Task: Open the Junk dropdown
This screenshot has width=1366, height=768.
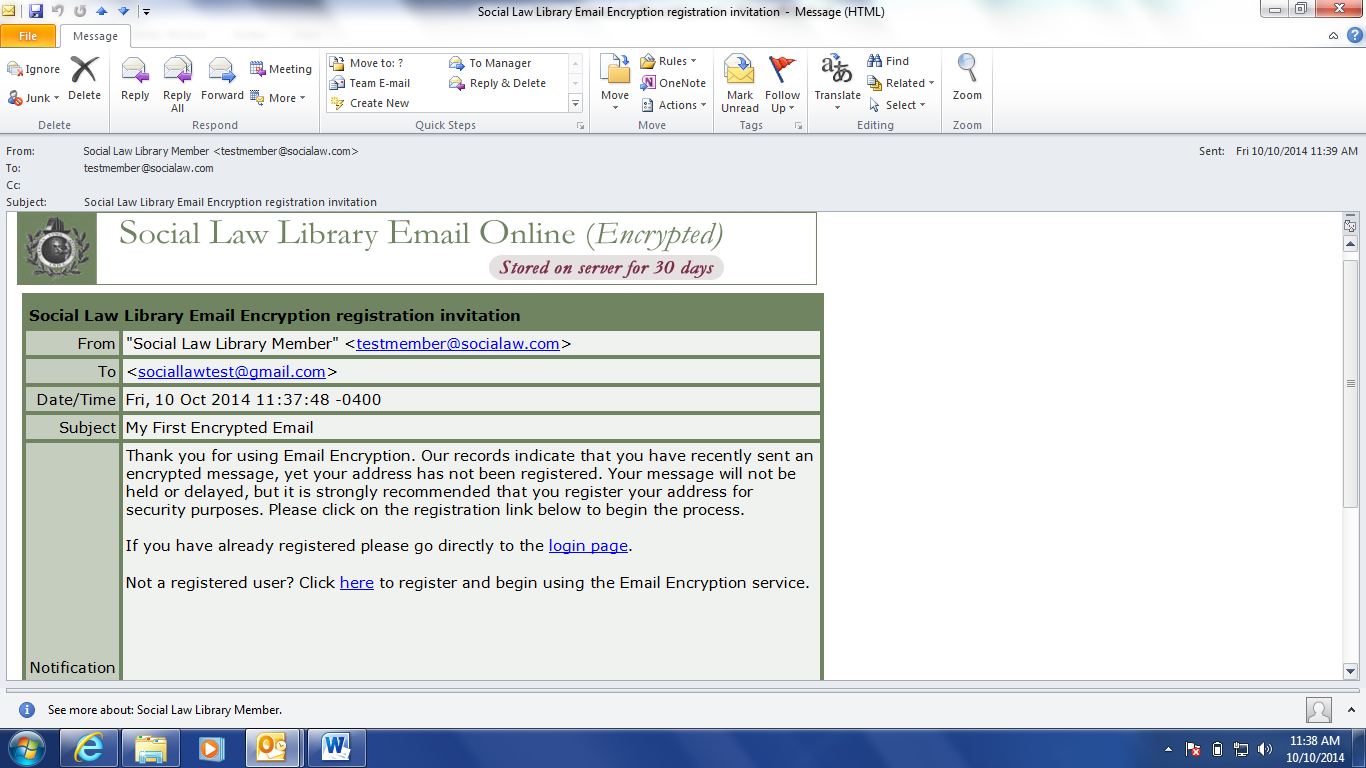Action: 34,98
